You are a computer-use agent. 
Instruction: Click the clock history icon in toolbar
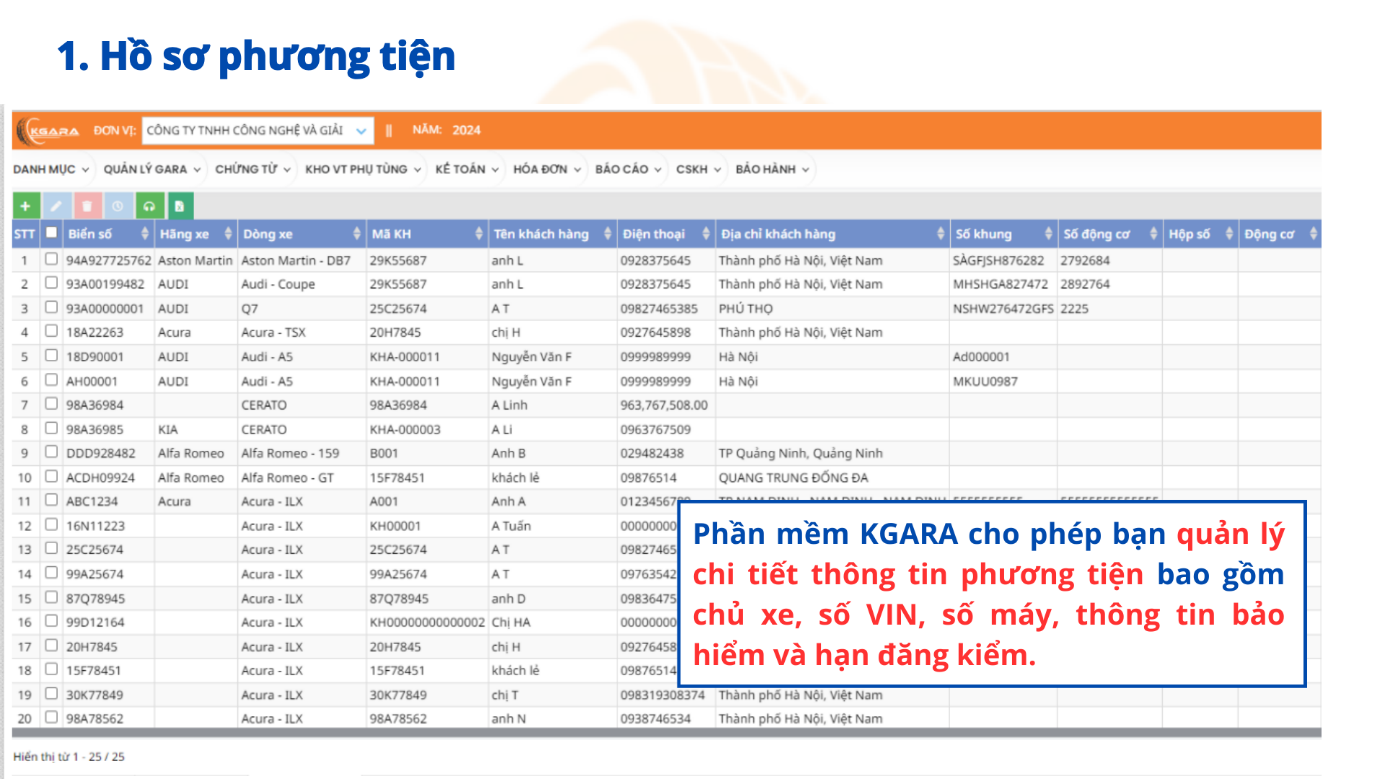point(118,206)
